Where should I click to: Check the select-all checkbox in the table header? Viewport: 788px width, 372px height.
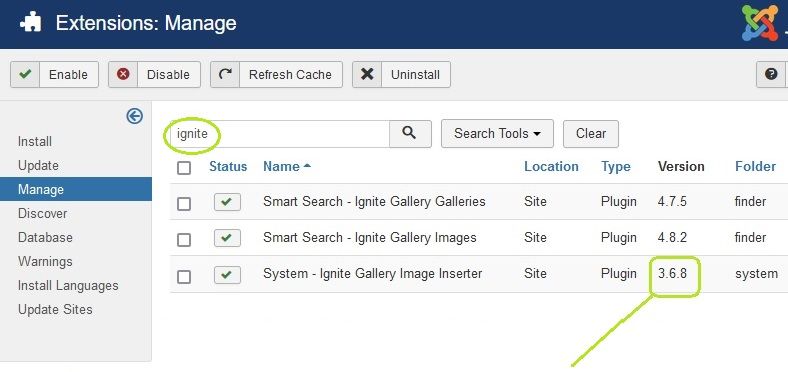(x=184, y=168)
